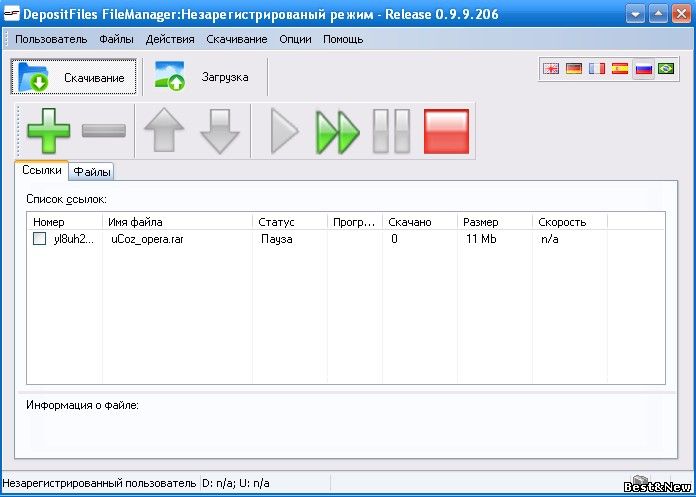
Task: Click the Скачивание mode button
Action: point(74,77)
